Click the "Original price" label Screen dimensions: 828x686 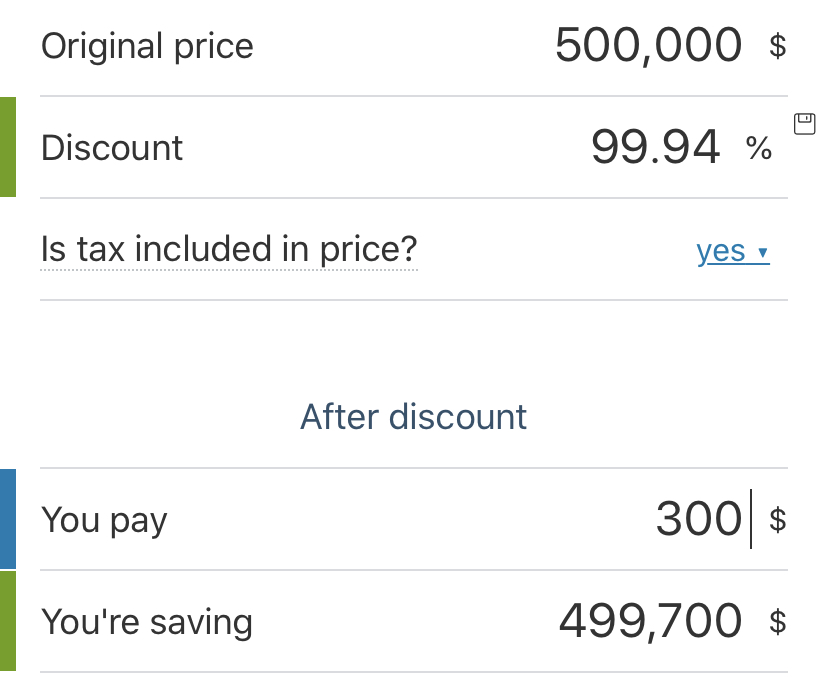(147, 46)
